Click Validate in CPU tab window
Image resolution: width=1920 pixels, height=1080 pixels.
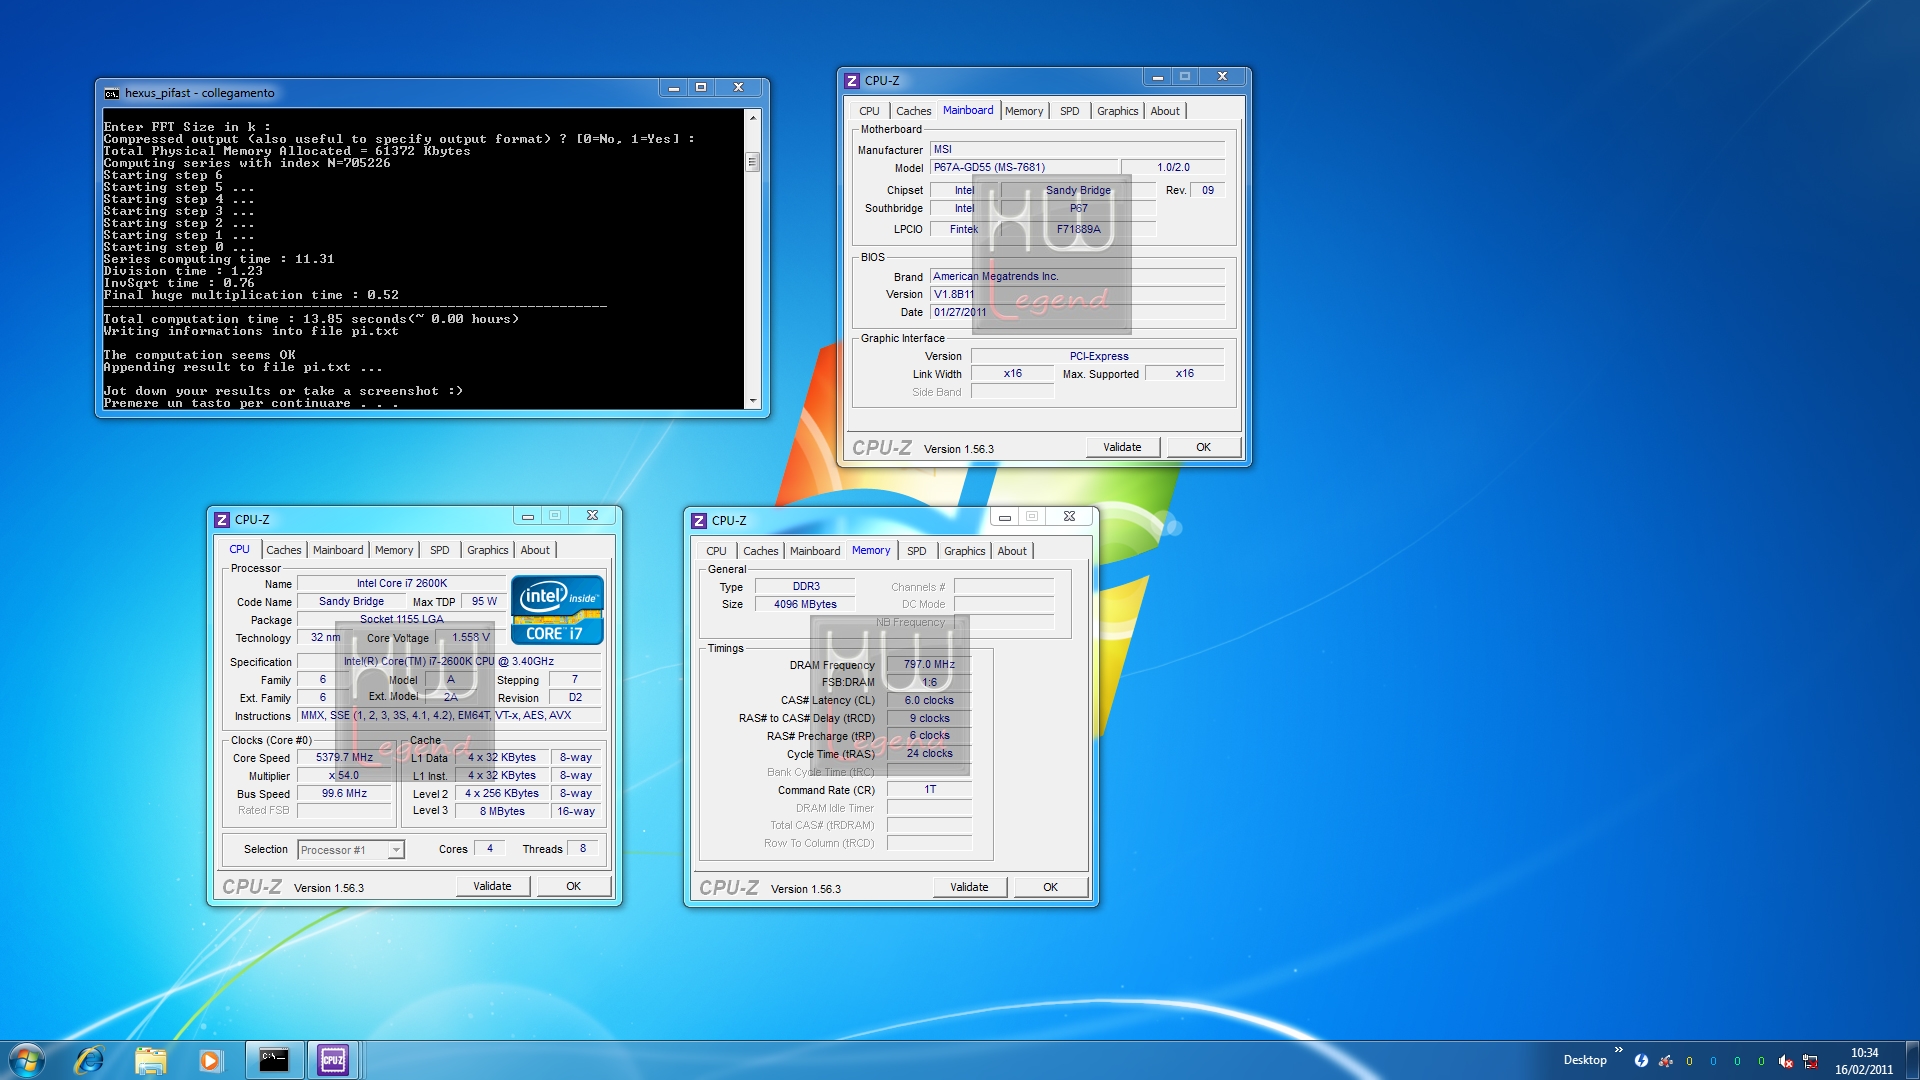(x=492, y=886)
